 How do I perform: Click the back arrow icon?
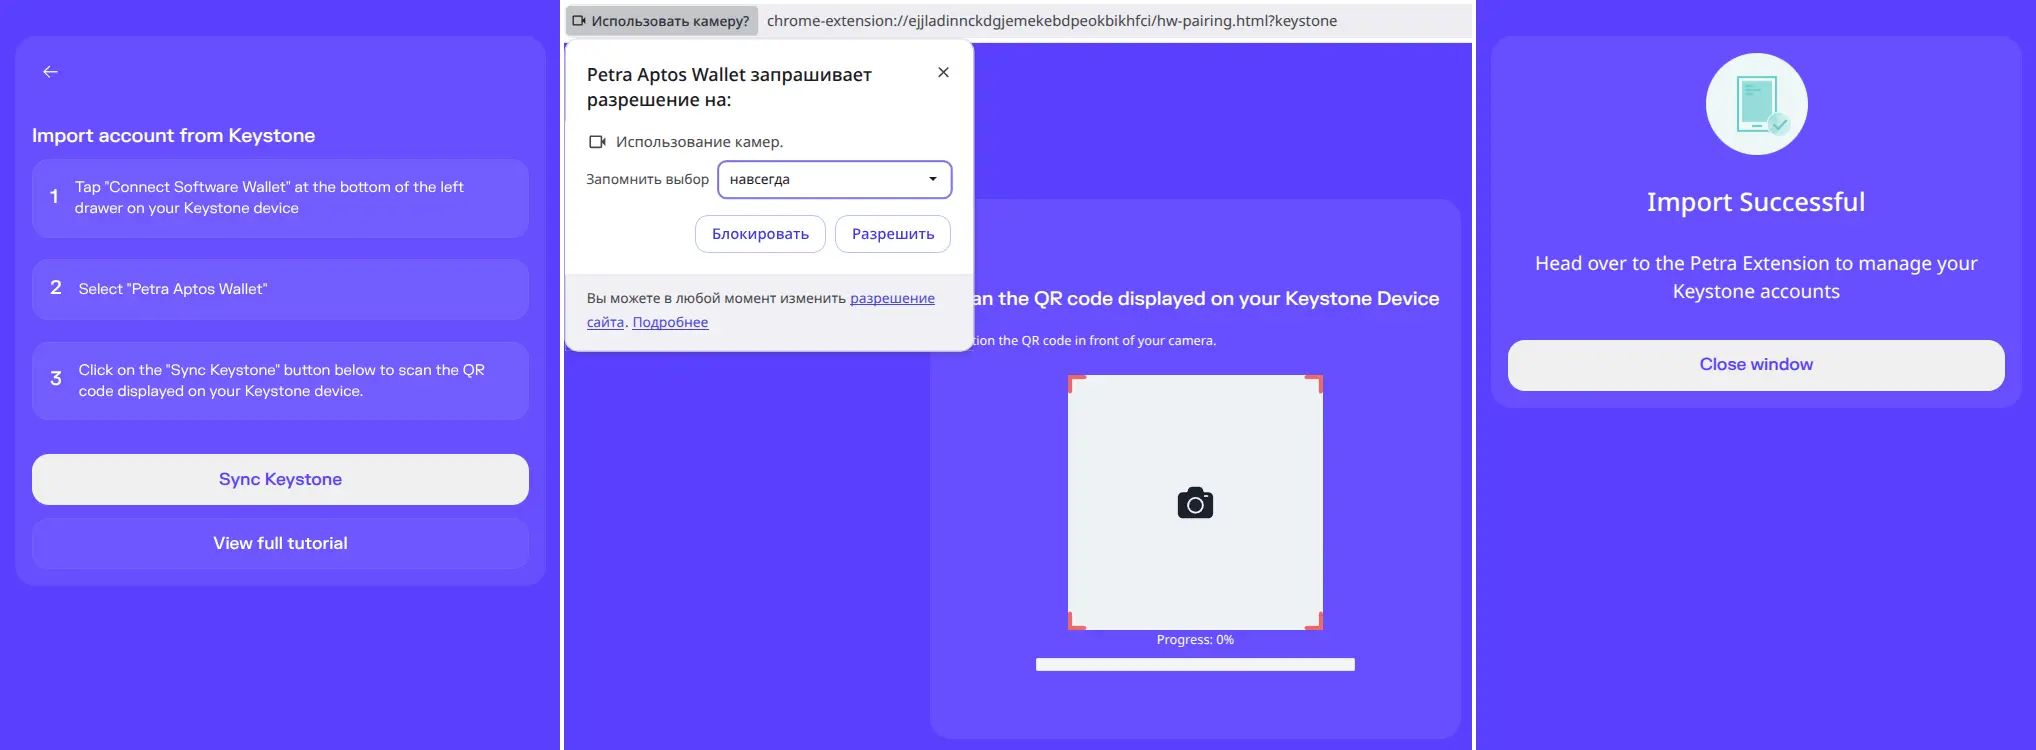50,72
